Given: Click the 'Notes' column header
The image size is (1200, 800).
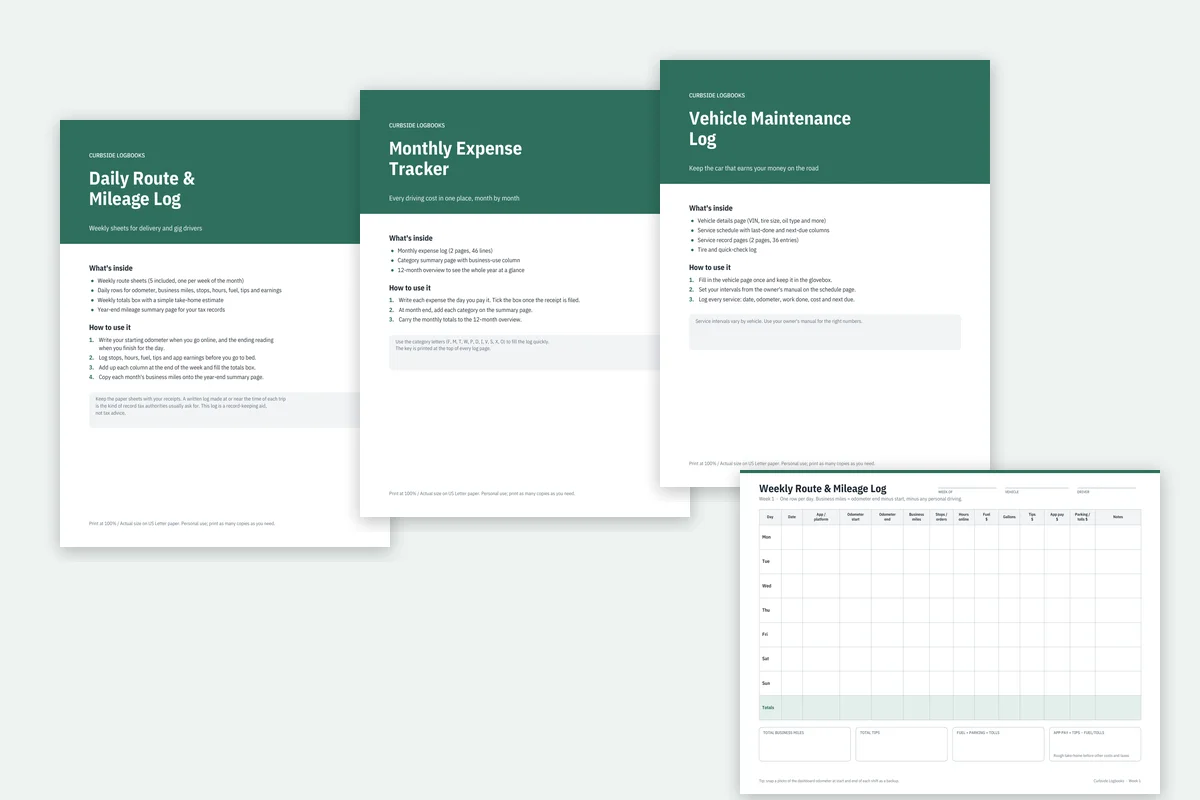Looking at the screenshot, I should (x=1117, y=517).
